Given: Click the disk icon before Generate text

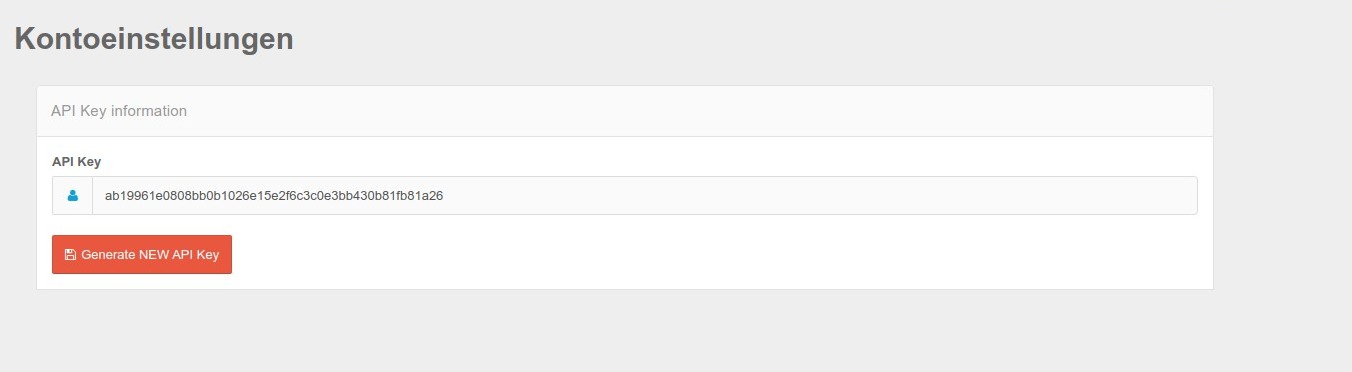Looking at the screenshot, I should 70,255.
